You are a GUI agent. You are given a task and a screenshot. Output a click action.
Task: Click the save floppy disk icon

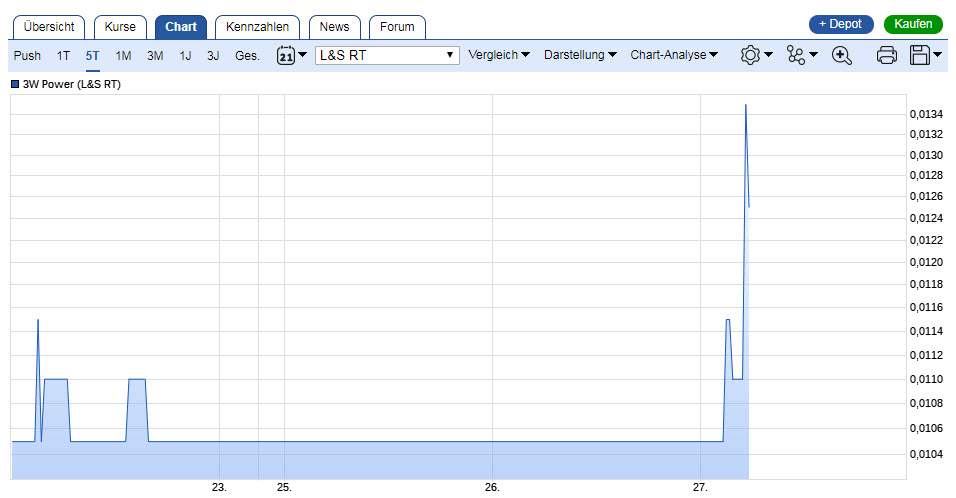tap(921, 56)
